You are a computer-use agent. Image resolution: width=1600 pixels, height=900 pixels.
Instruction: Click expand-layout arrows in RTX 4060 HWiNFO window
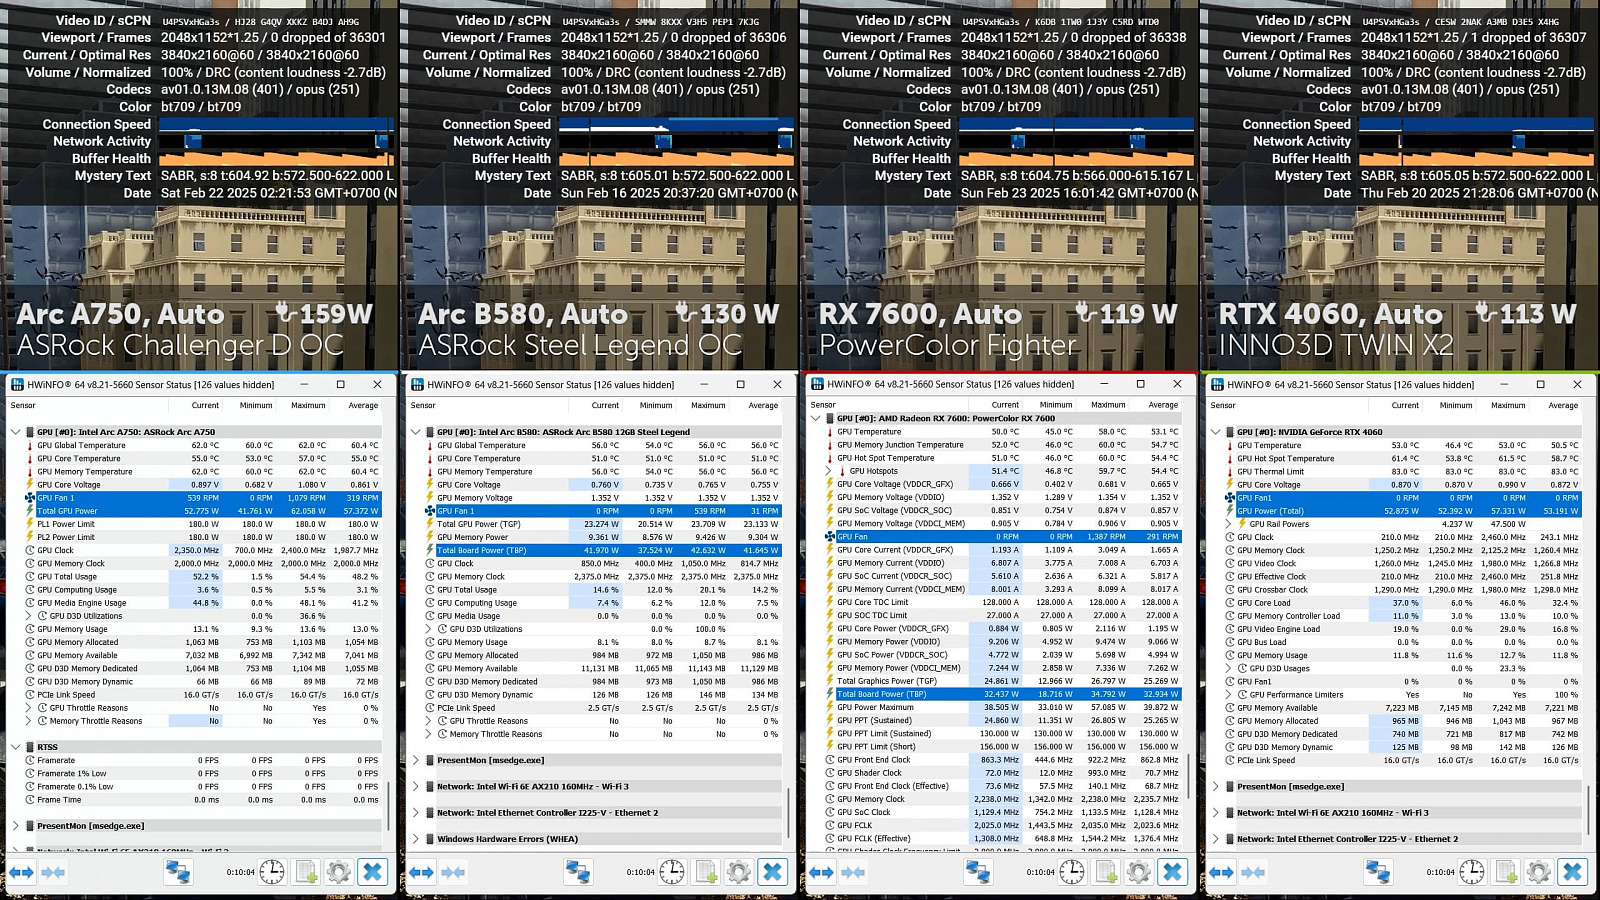point(1221,872)
